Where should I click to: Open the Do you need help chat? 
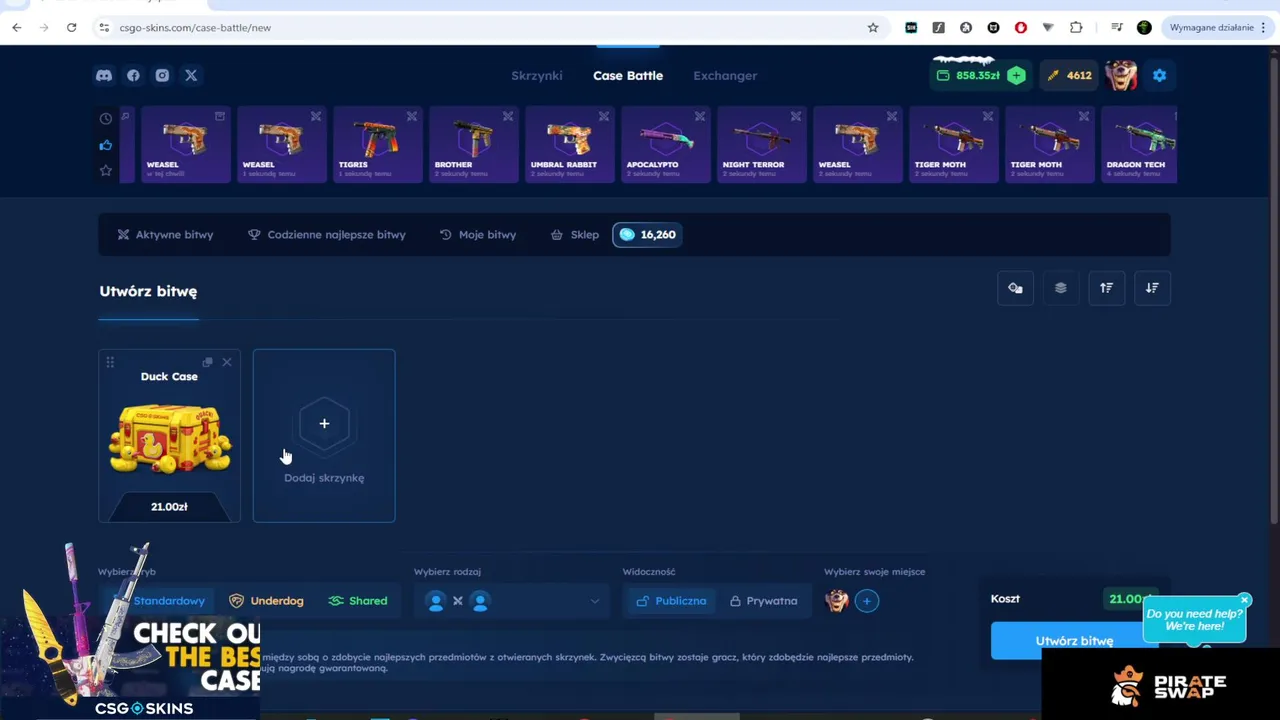1194,620
